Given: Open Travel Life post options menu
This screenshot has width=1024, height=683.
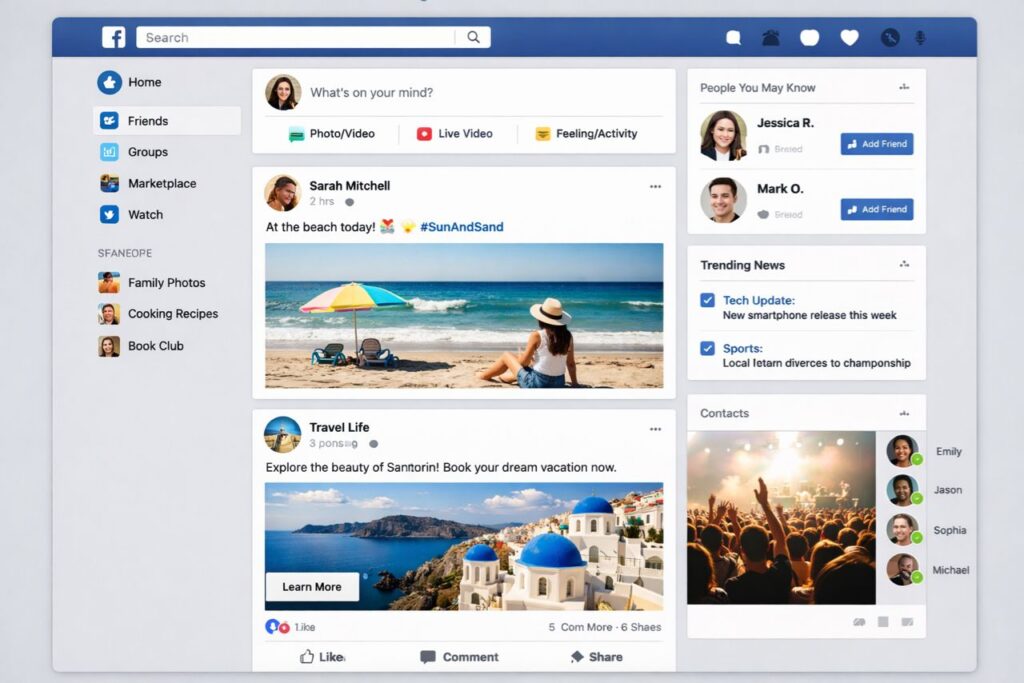Looking at the screenshot, I should tap(655, 429).
